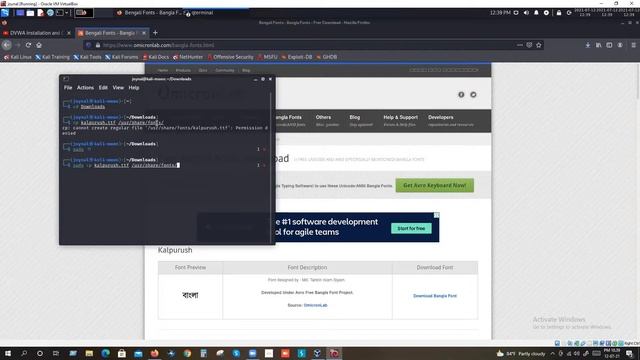Open Kali Linux bookmark

click(18, 57)
